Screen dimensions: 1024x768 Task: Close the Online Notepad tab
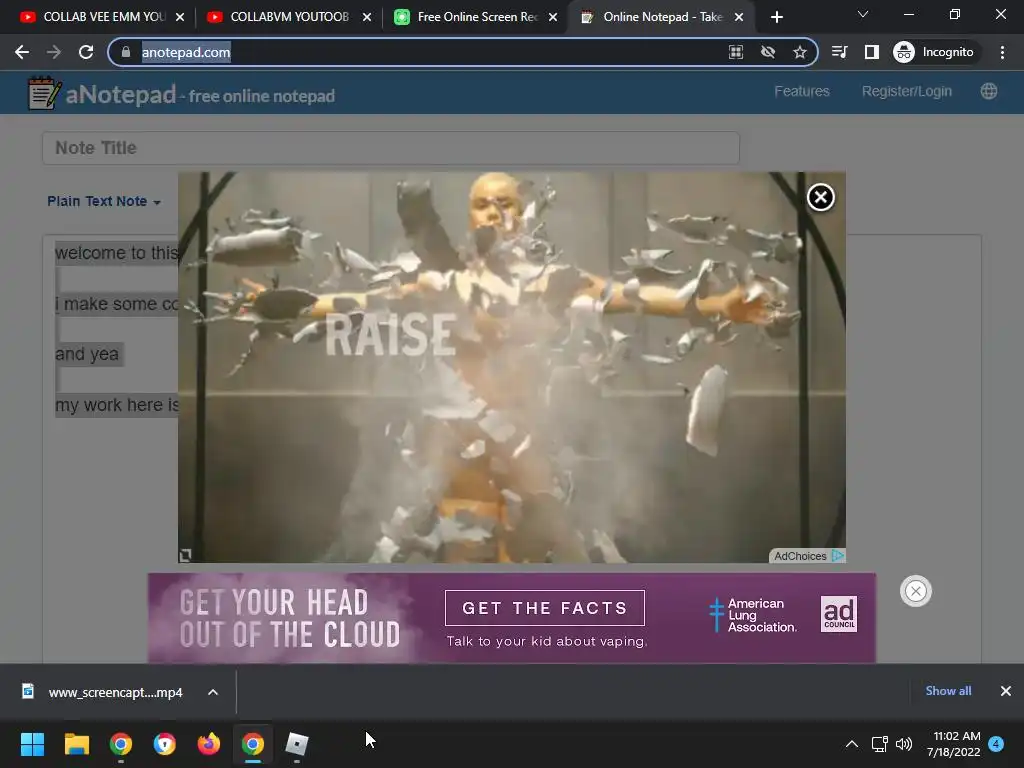click(739, 17)
